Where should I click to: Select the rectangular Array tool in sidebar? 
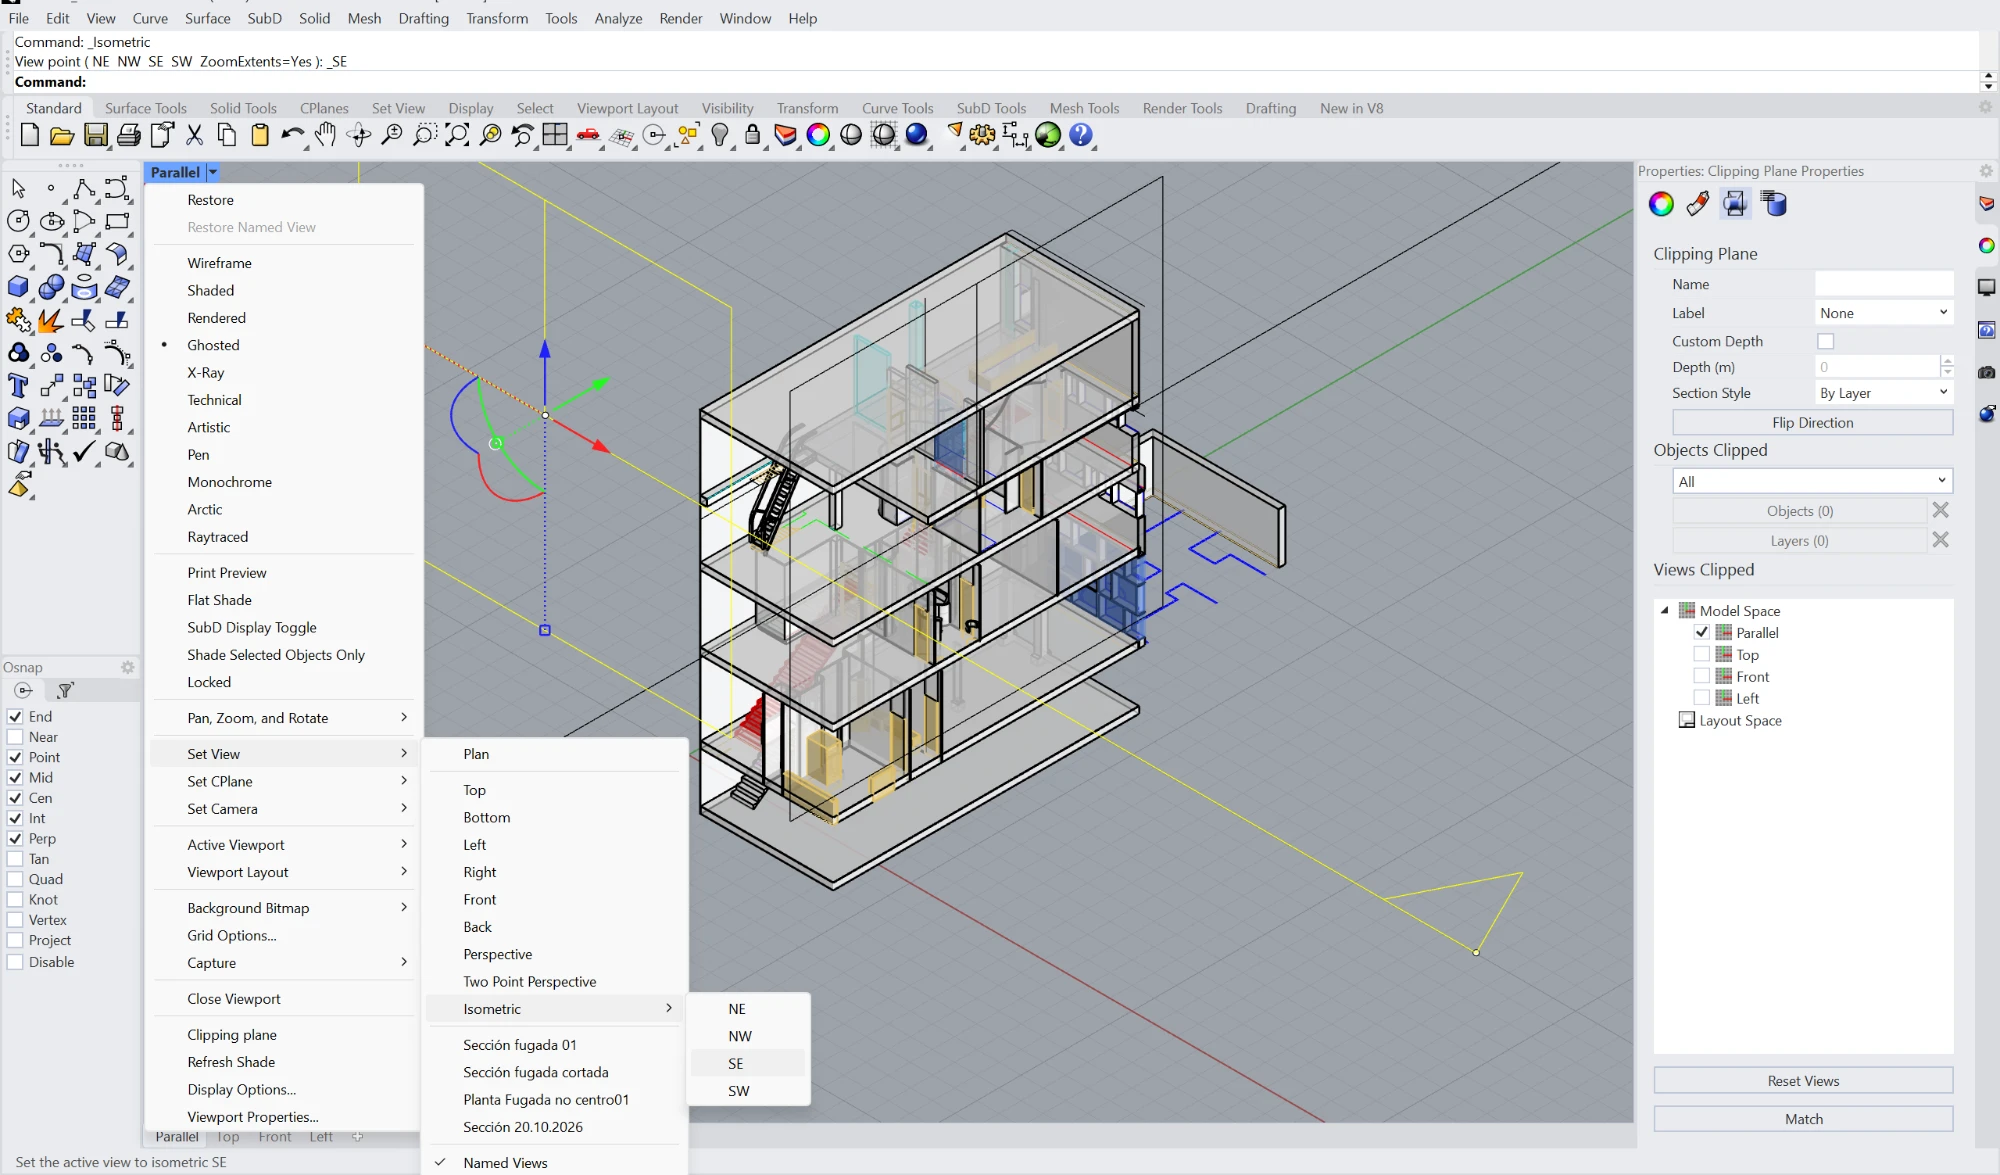click(84, 419)
